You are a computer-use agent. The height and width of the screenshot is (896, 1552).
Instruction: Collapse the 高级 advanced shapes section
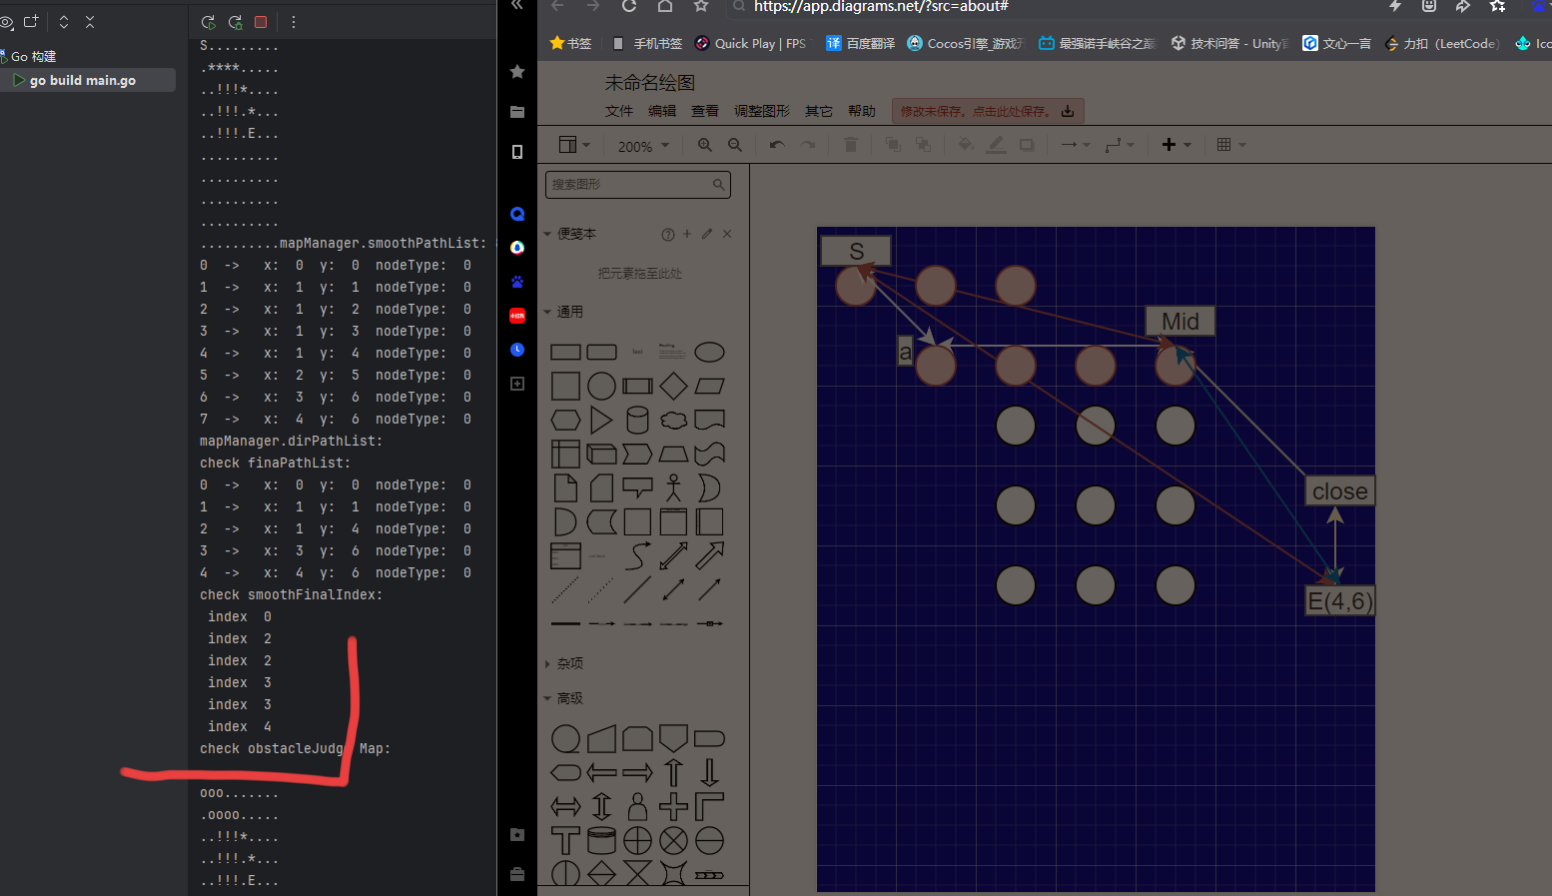point(564,698)
